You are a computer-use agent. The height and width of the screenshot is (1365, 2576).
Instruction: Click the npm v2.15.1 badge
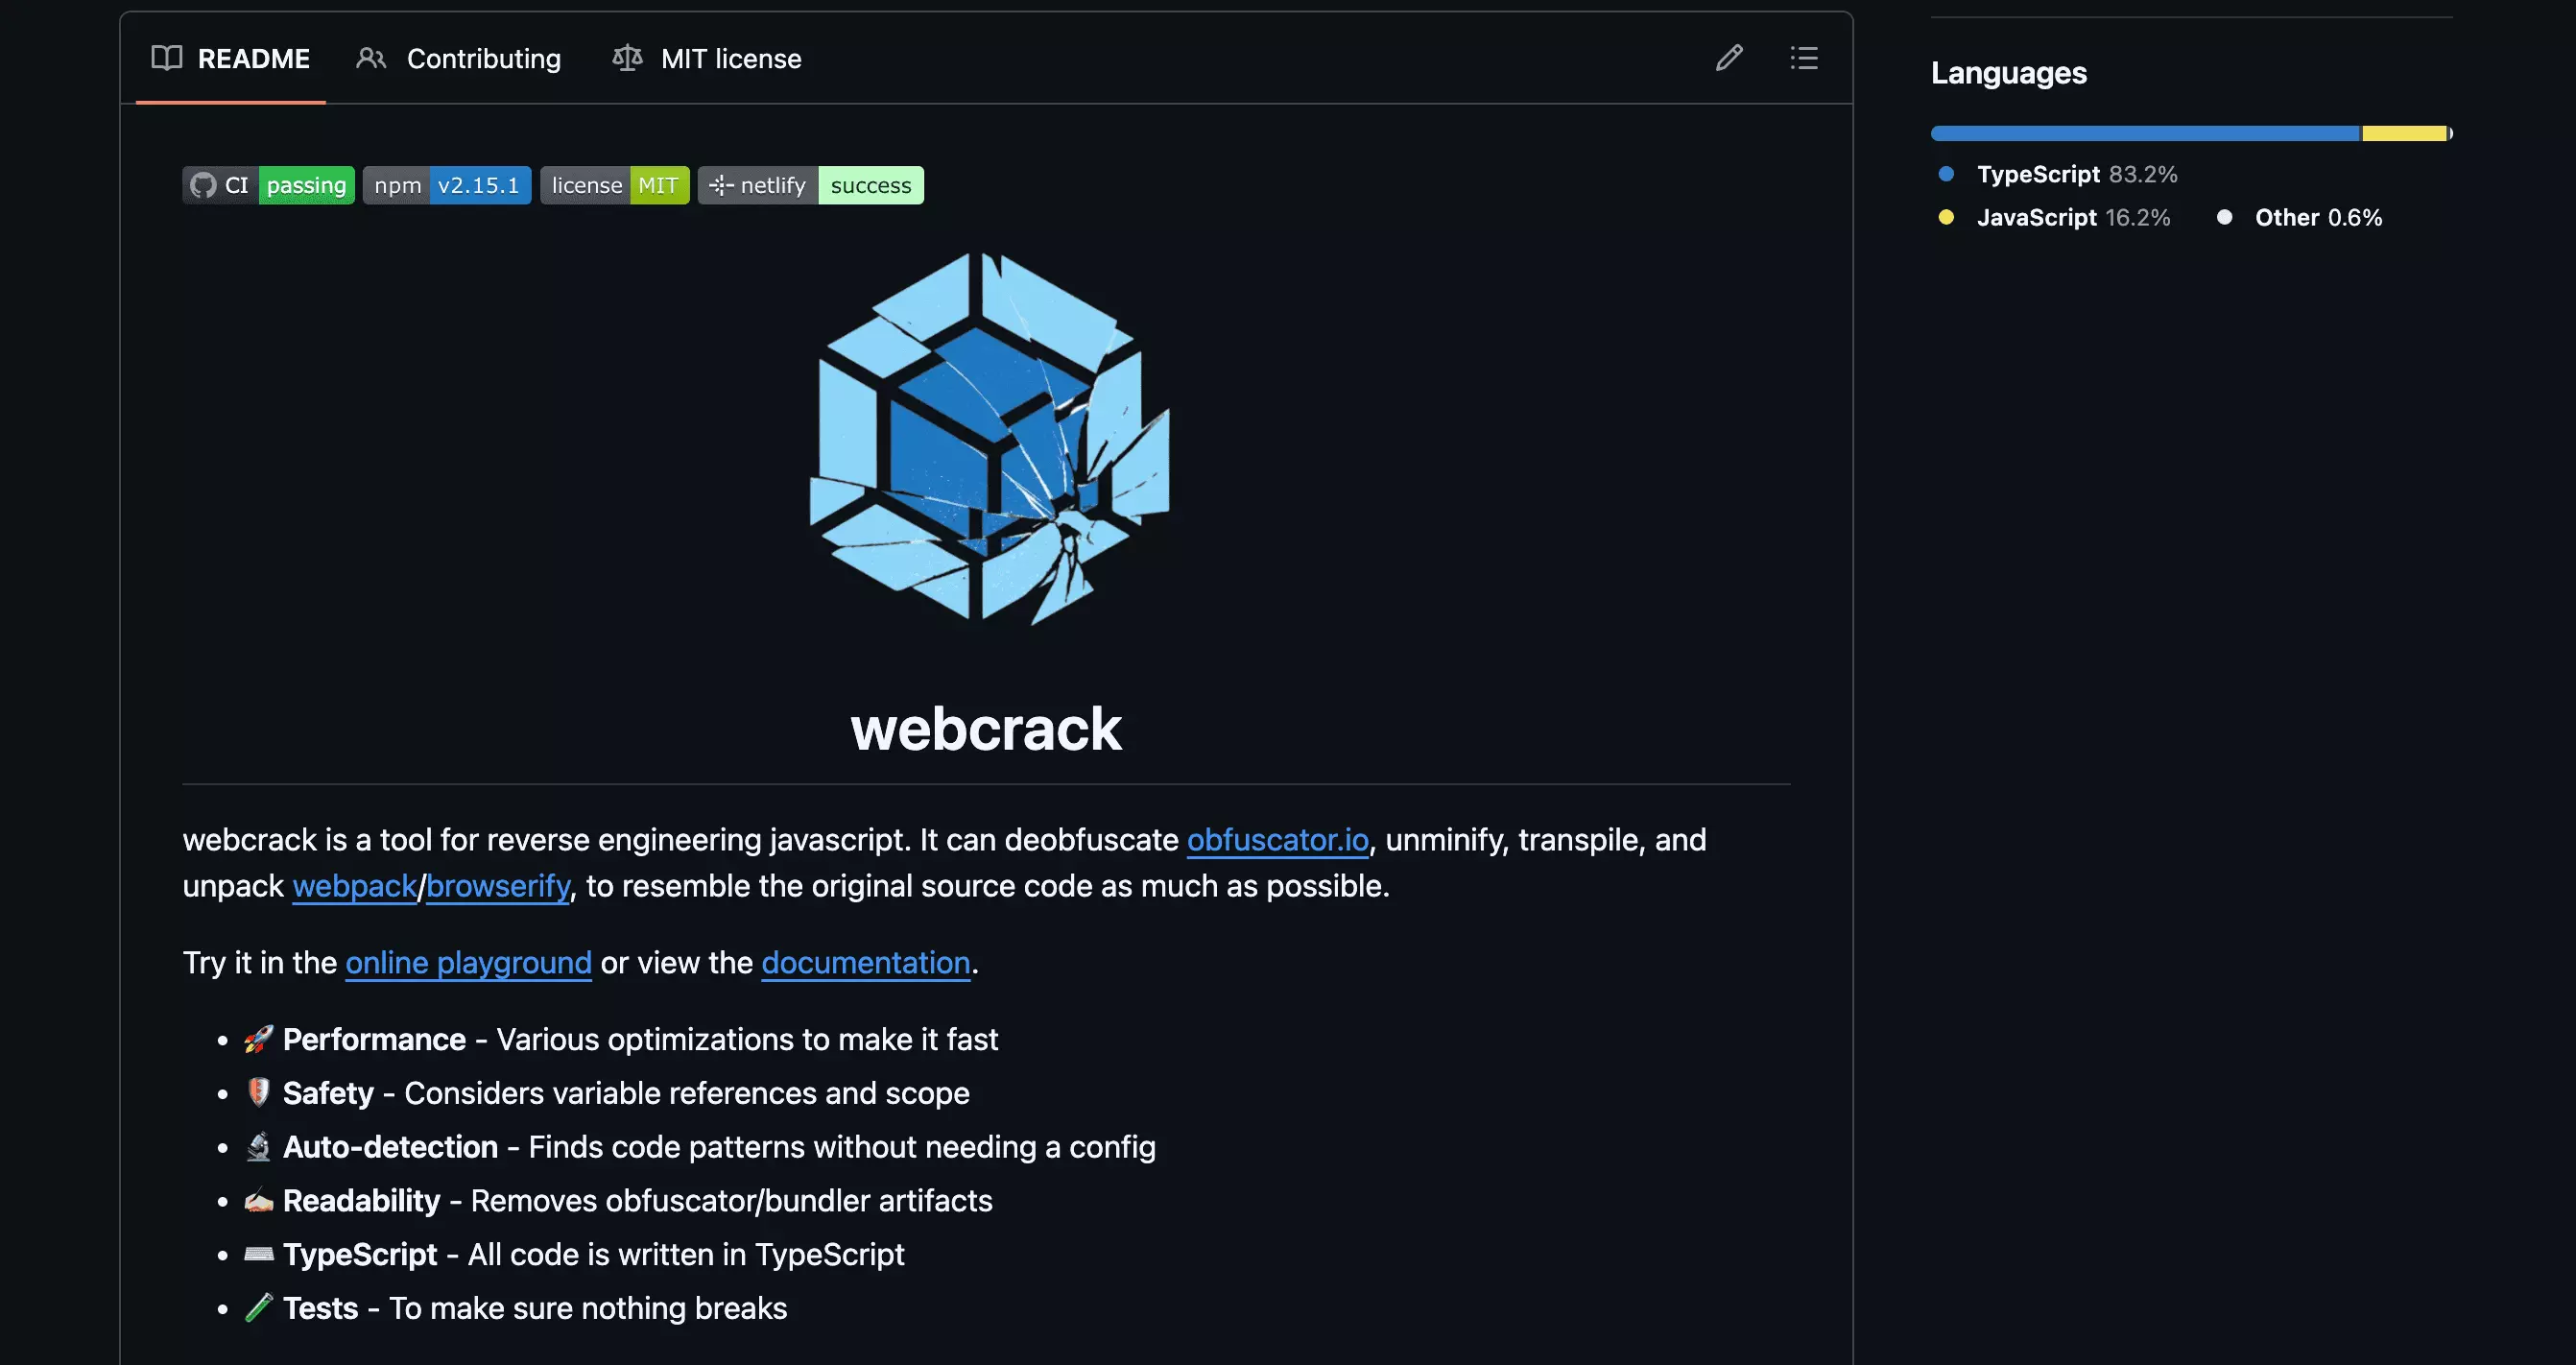(x=446, y=185)
